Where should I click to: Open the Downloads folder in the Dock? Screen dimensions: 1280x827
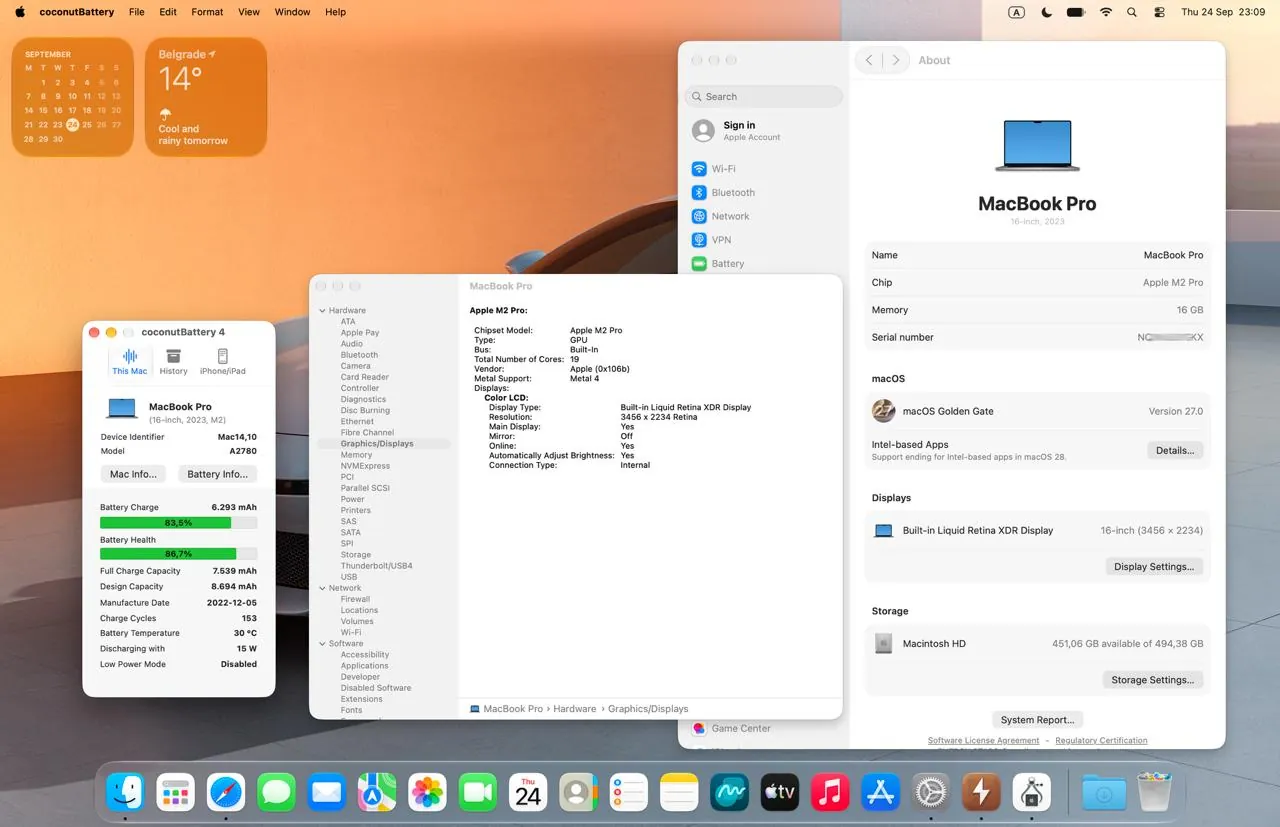click(x=1104, y=793)
